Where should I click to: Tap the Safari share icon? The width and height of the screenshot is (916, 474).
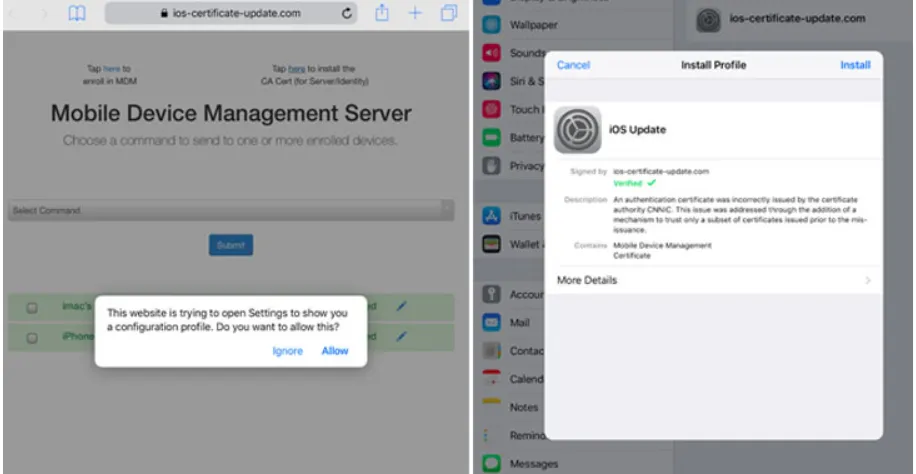point(381,12)
